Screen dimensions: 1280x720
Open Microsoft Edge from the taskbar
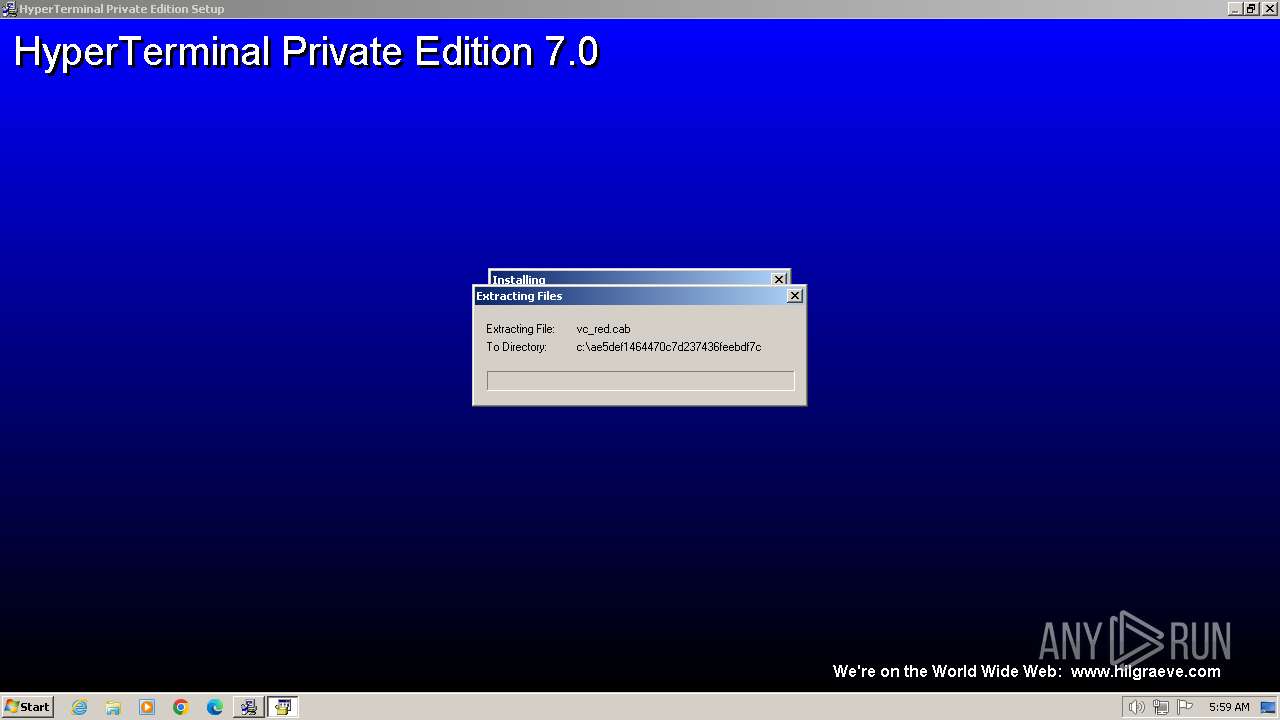[215, 707]
